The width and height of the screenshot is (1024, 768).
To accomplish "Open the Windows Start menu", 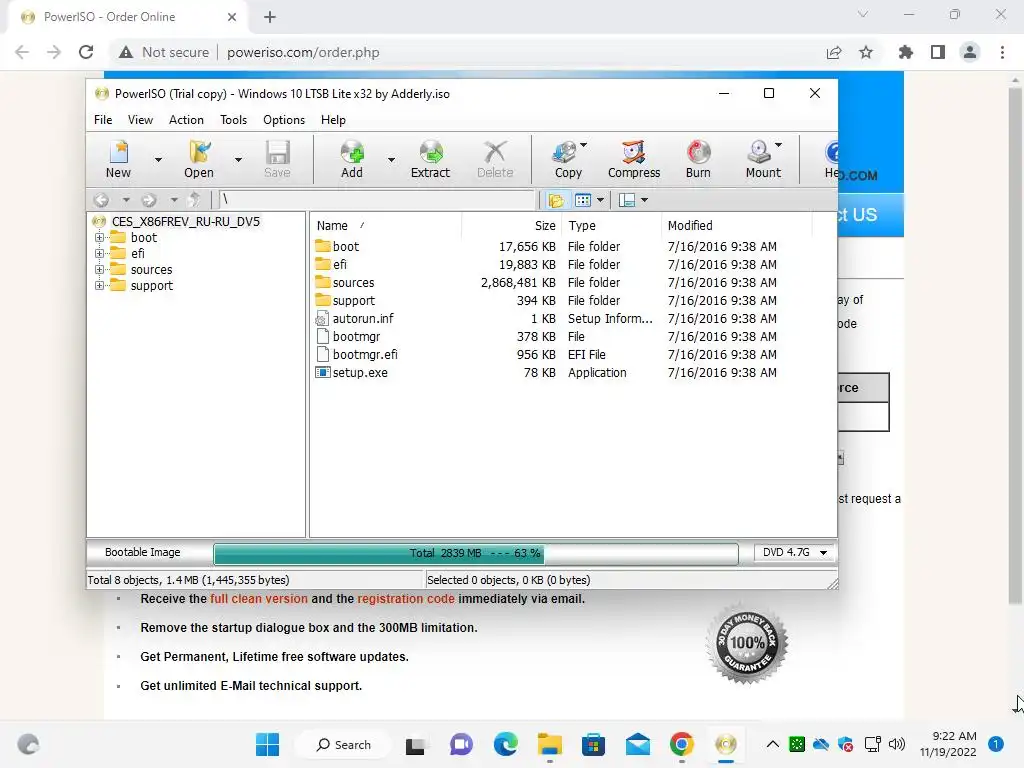I will coord(267,744).
